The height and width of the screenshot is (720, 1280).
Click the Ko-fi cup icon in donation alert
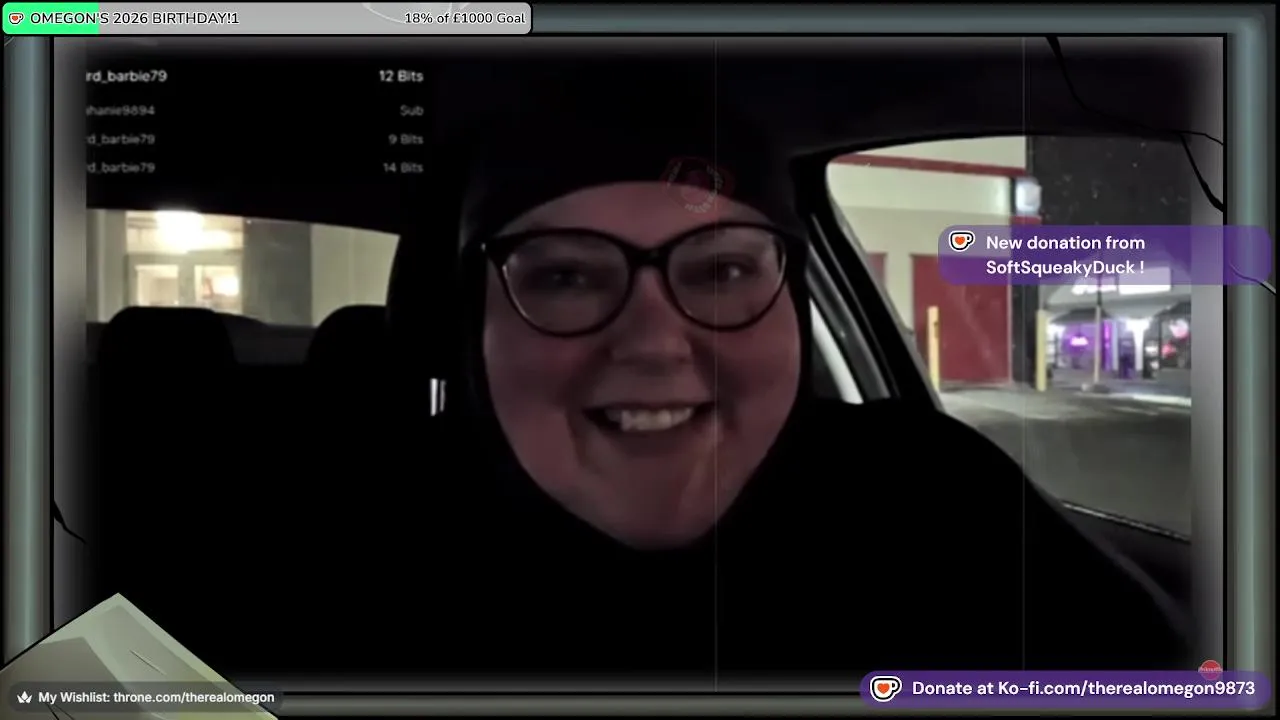tap(961, 242)
